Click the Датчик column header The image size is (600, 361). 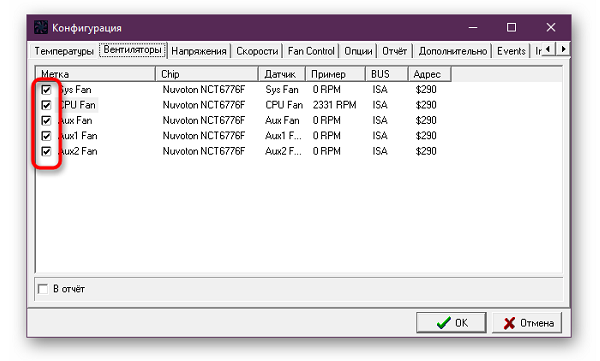(x=282, y=74)
